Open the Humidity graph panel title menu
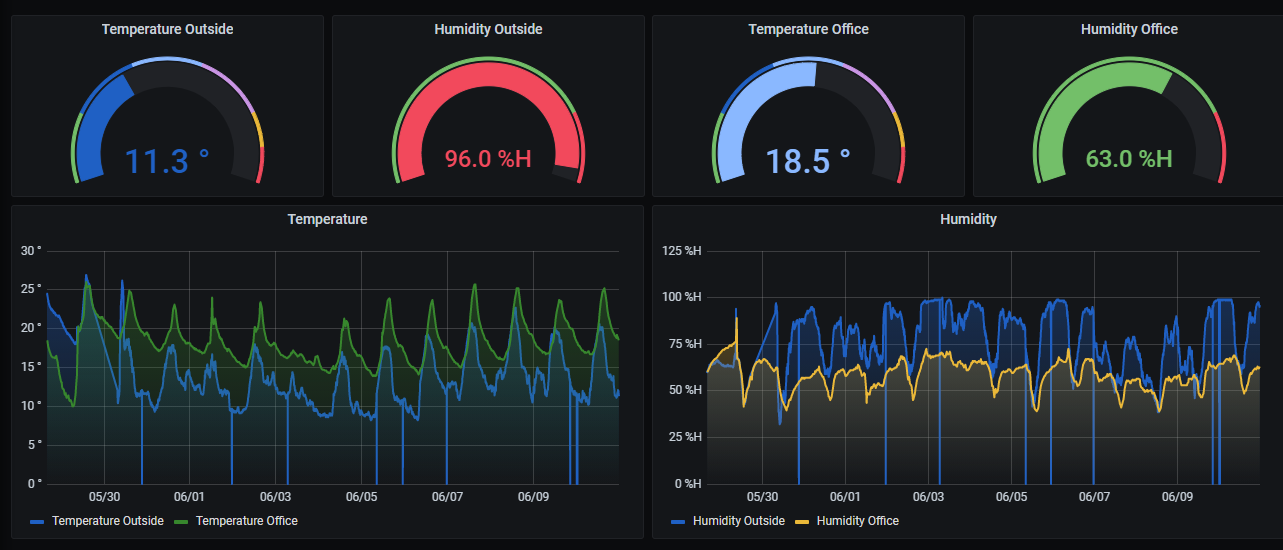1283x550 pixels. coord(968,218)
